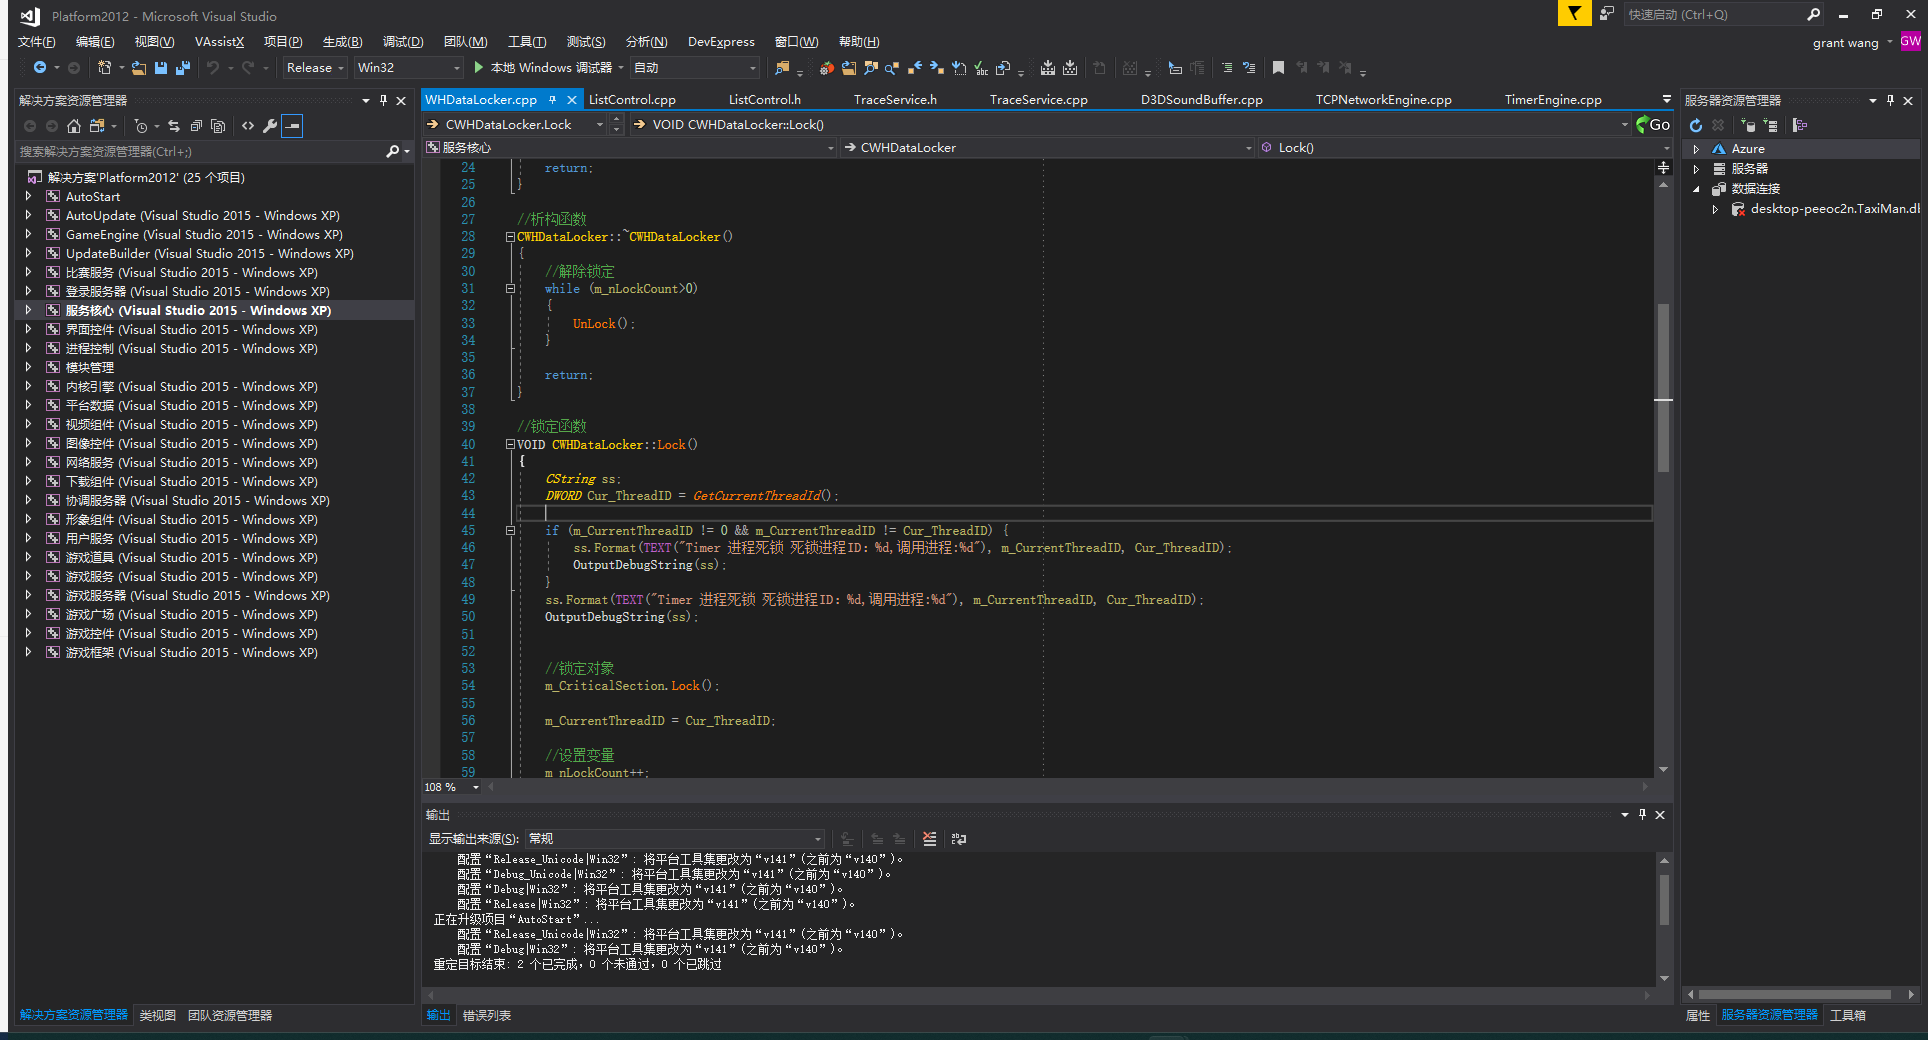Toggle word wrap in Output panel
This screenshot has width=1928, height=1040.
click(x=959, y=839)
